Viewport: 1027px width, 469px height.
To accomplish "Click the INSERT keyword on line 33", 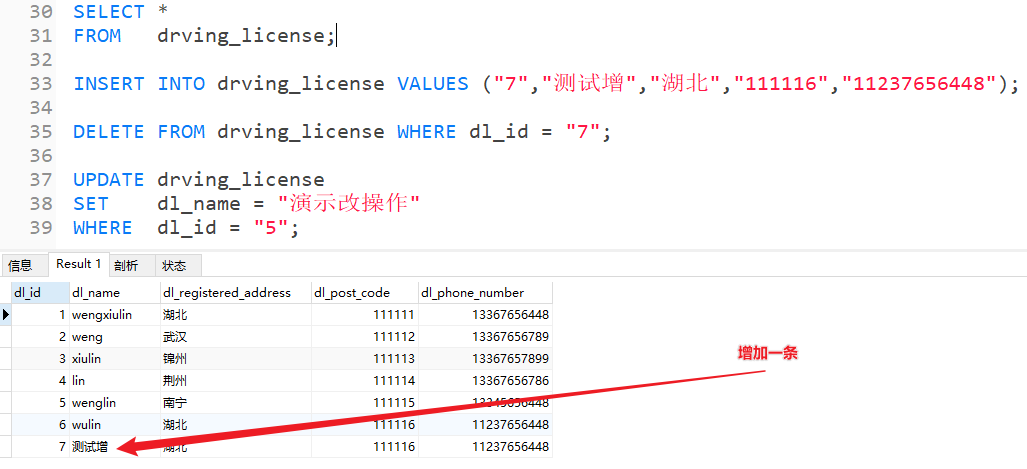I will click(x=109, y=84).
